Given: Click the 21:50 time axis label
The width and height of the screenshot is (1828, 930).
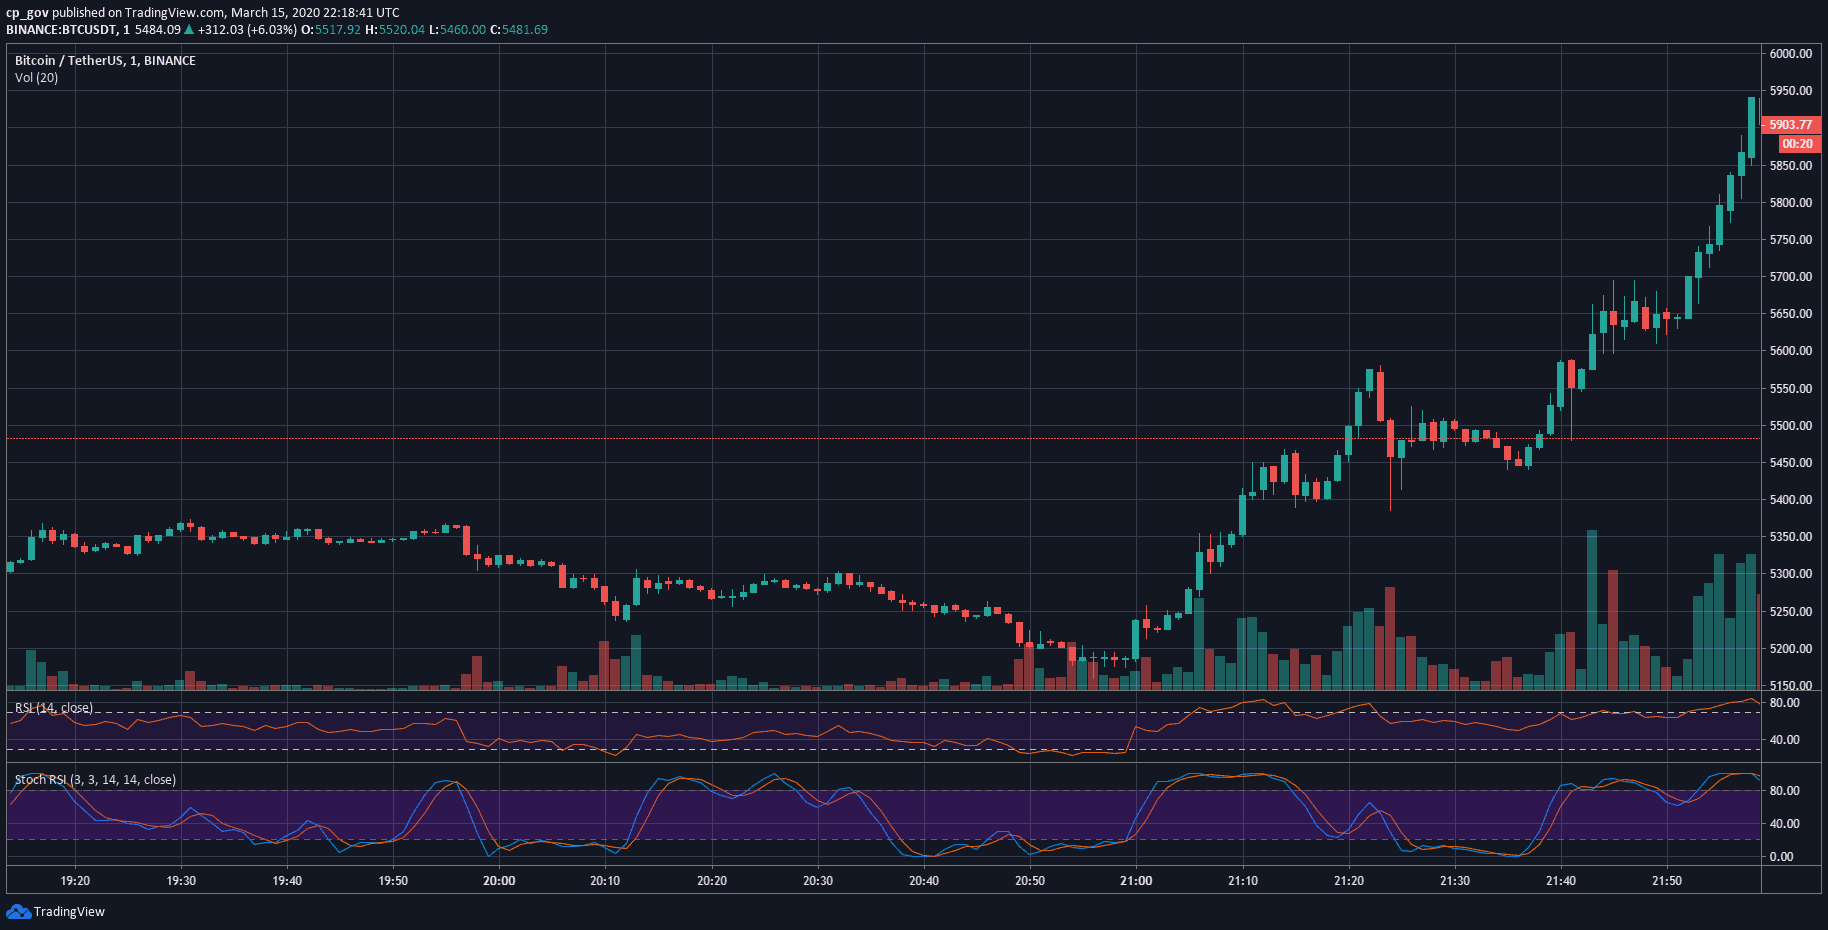Looking at the screenshot, I should (1667, 881).
